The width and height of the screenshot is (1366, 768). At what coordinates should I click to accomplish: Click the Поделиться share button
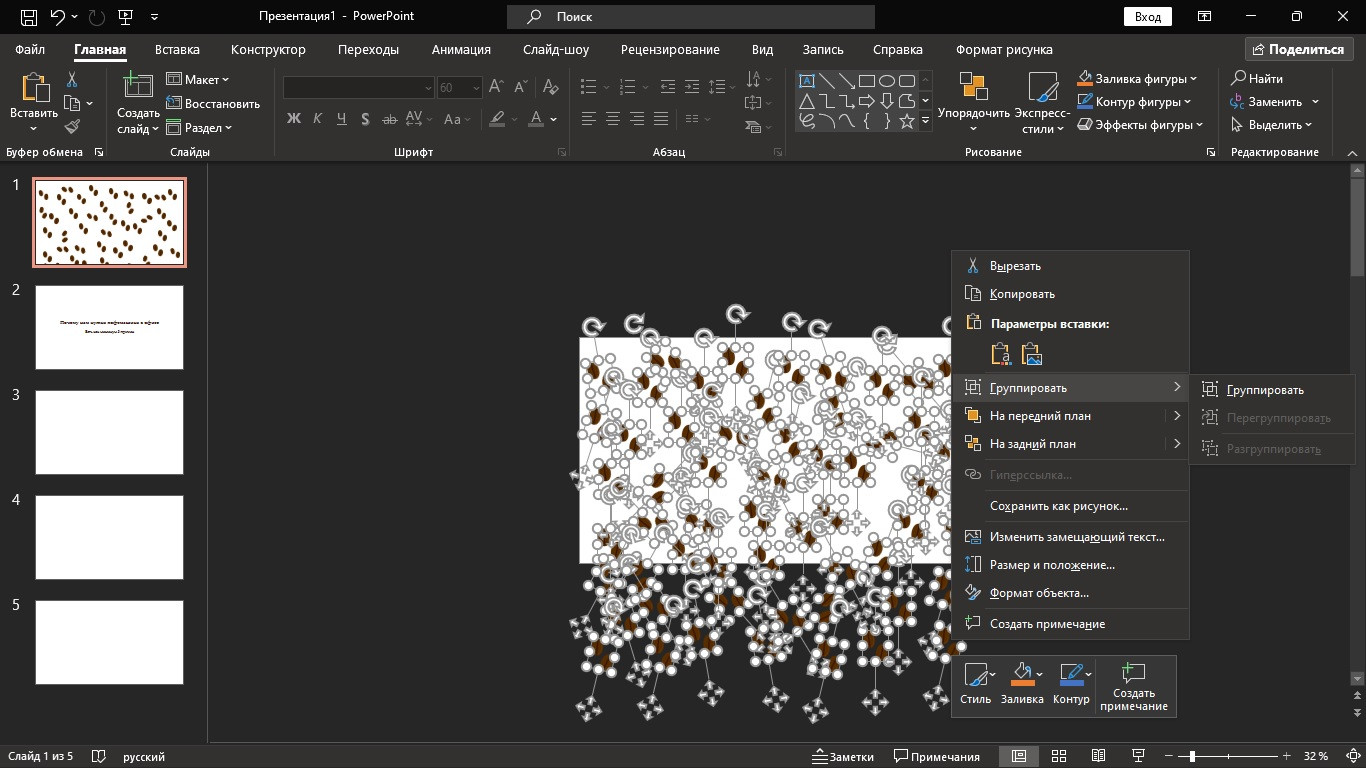coord(1298,49)
